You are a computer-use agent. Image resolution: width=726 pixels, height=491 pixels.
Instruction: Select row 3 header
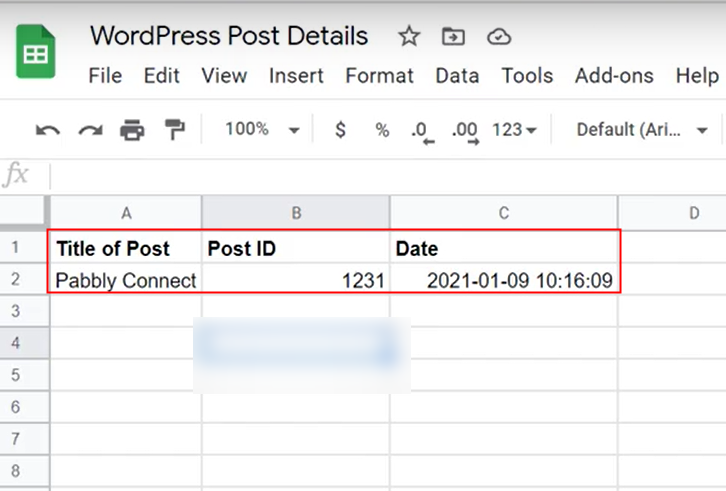click(24, 311)
